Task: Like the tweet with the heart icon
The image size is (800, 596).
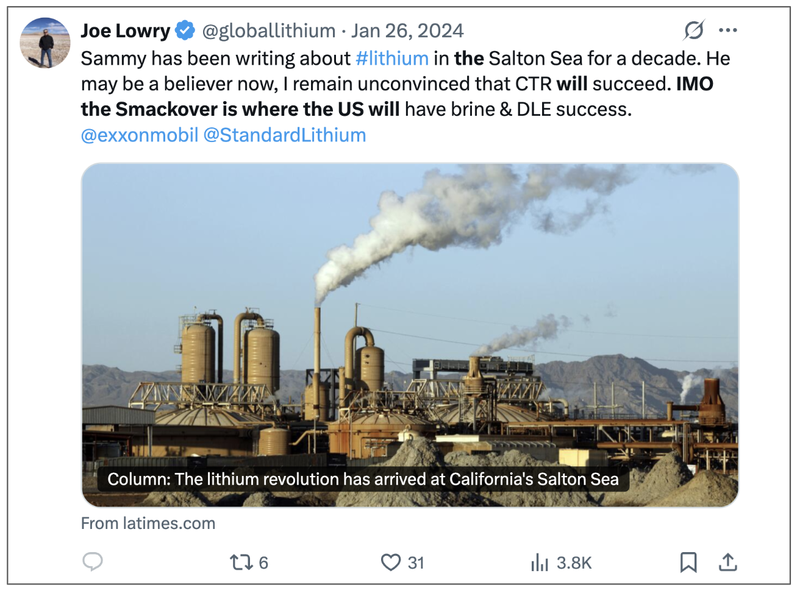Action: 392,562
